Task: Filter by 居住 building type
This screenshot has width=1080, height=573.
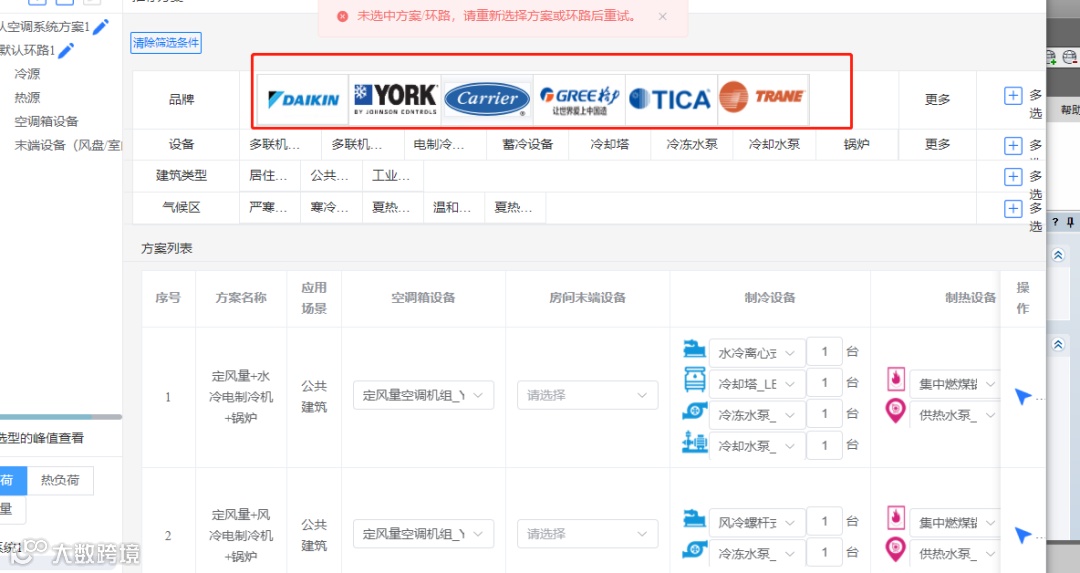Action: pos(270,176)
